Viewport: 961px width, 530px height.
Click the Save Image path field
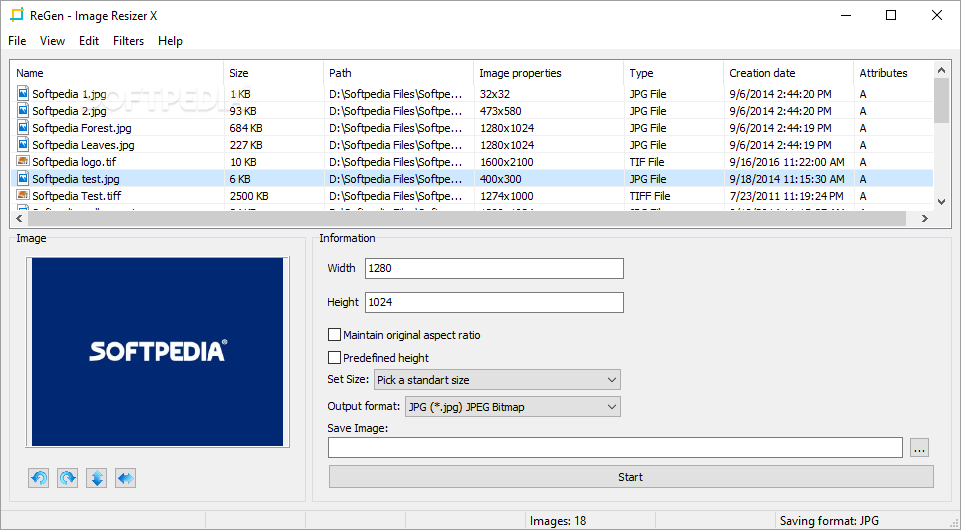pos(615,448)
